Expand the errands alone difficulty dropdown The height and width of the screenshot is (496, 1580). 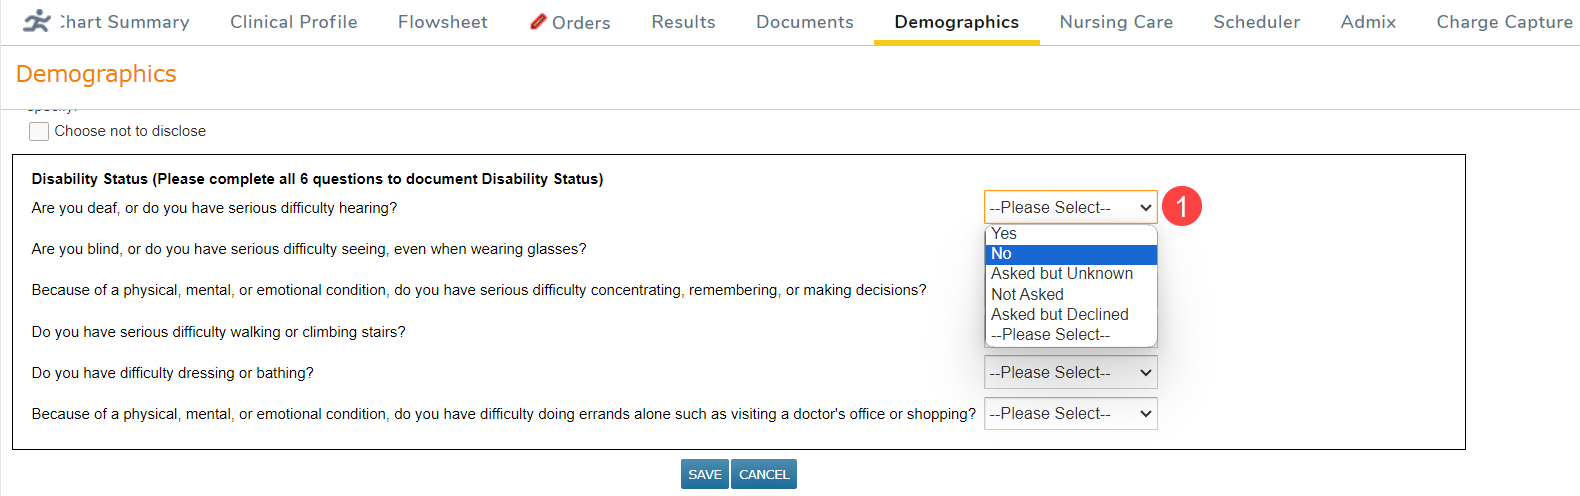coord(1070,414)
